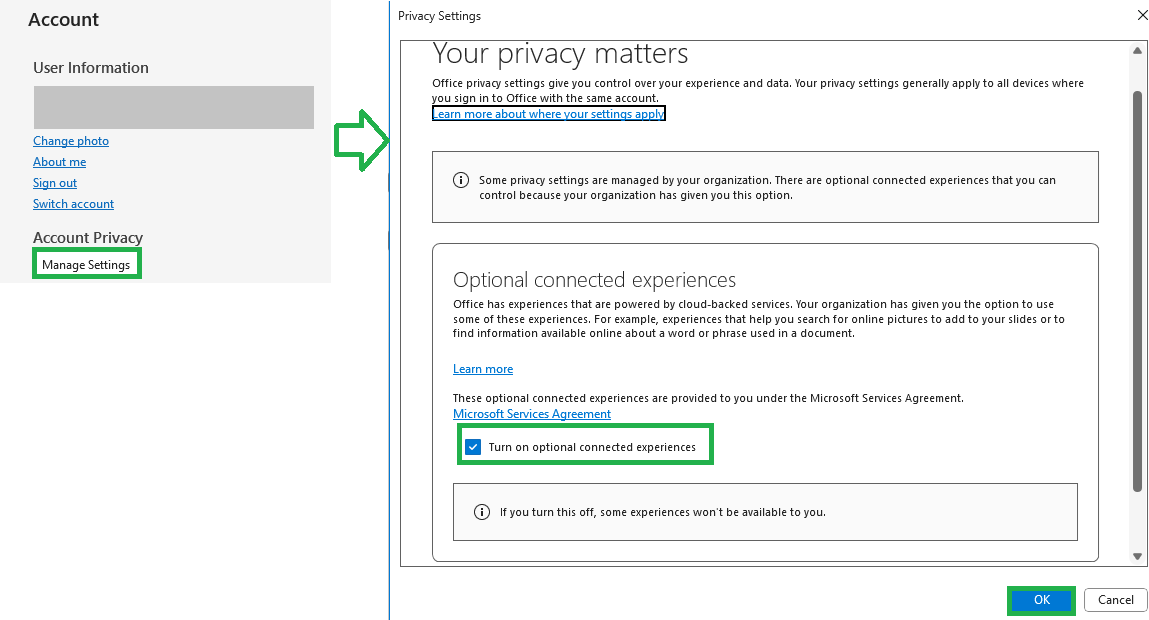1149x620 pixels.
Task: Open the Microsoft Services Agreement link
Action: 532,414
